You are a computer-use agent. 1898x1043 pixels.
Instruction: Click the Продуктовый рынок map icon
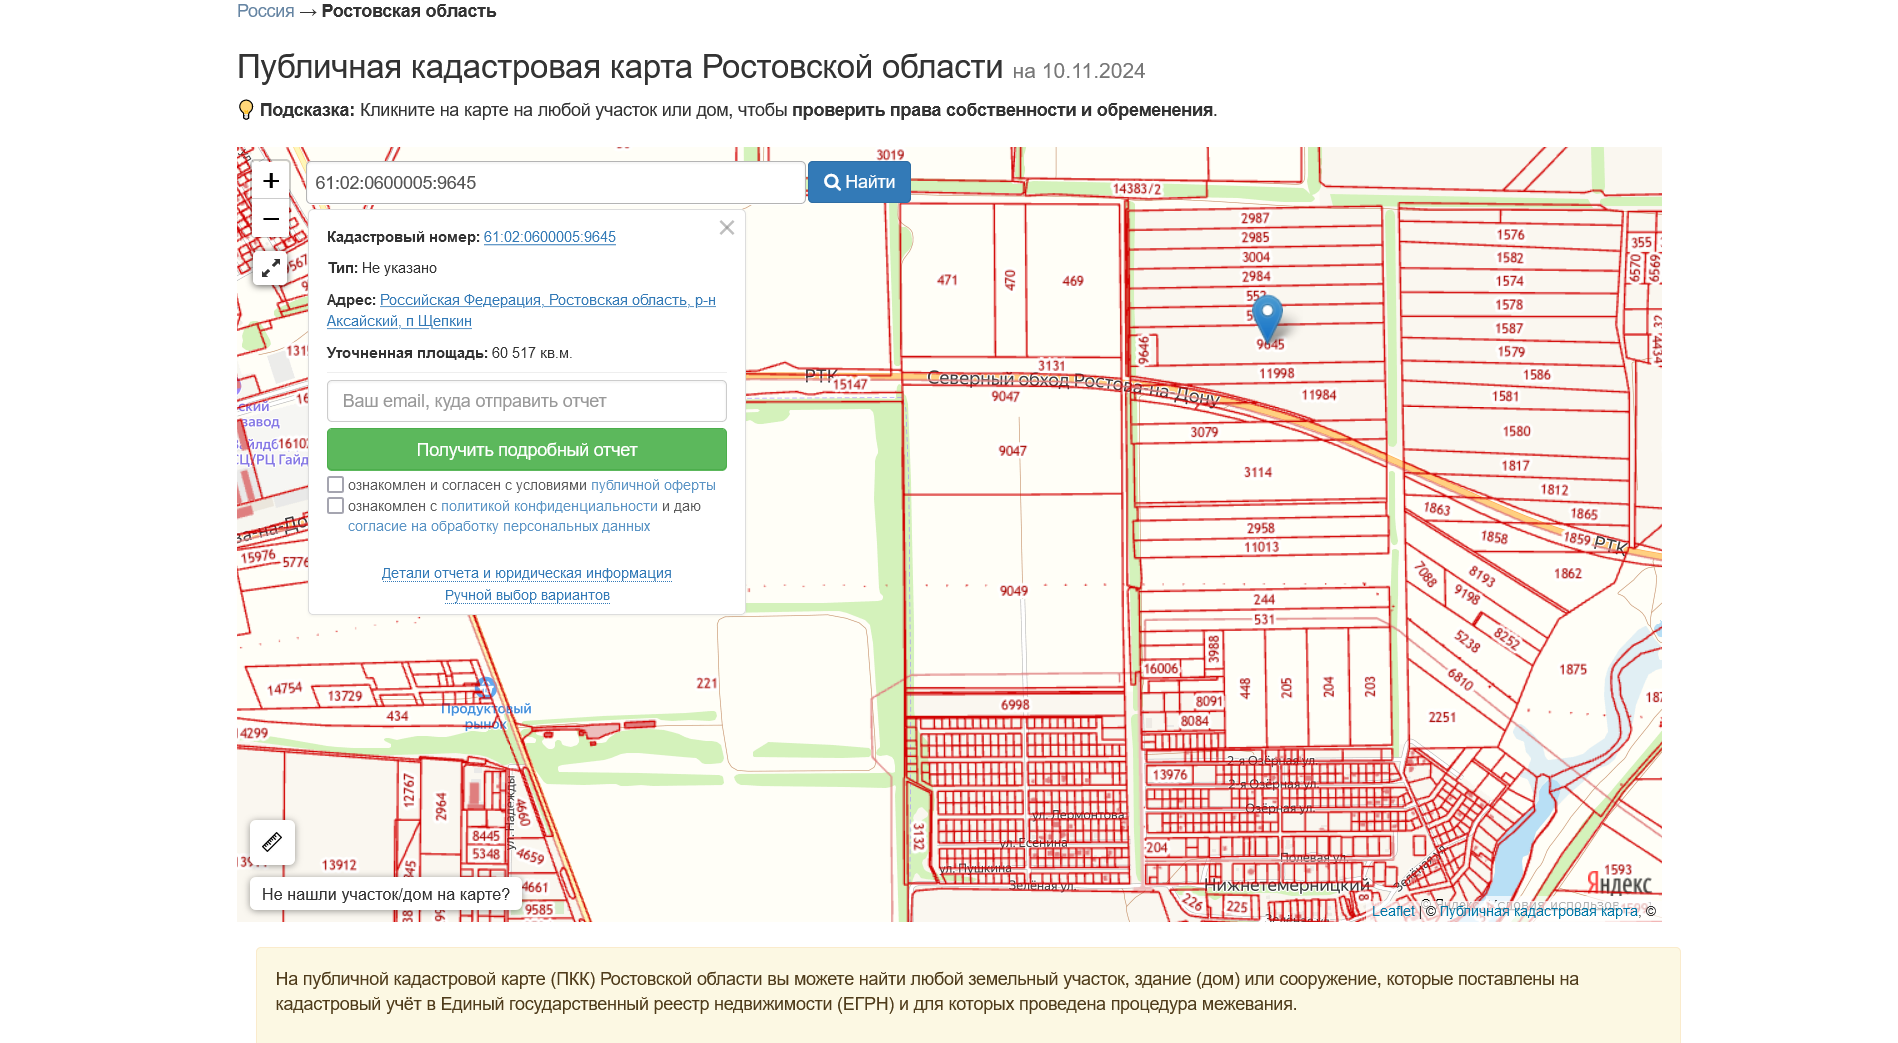tap(486, 688)
